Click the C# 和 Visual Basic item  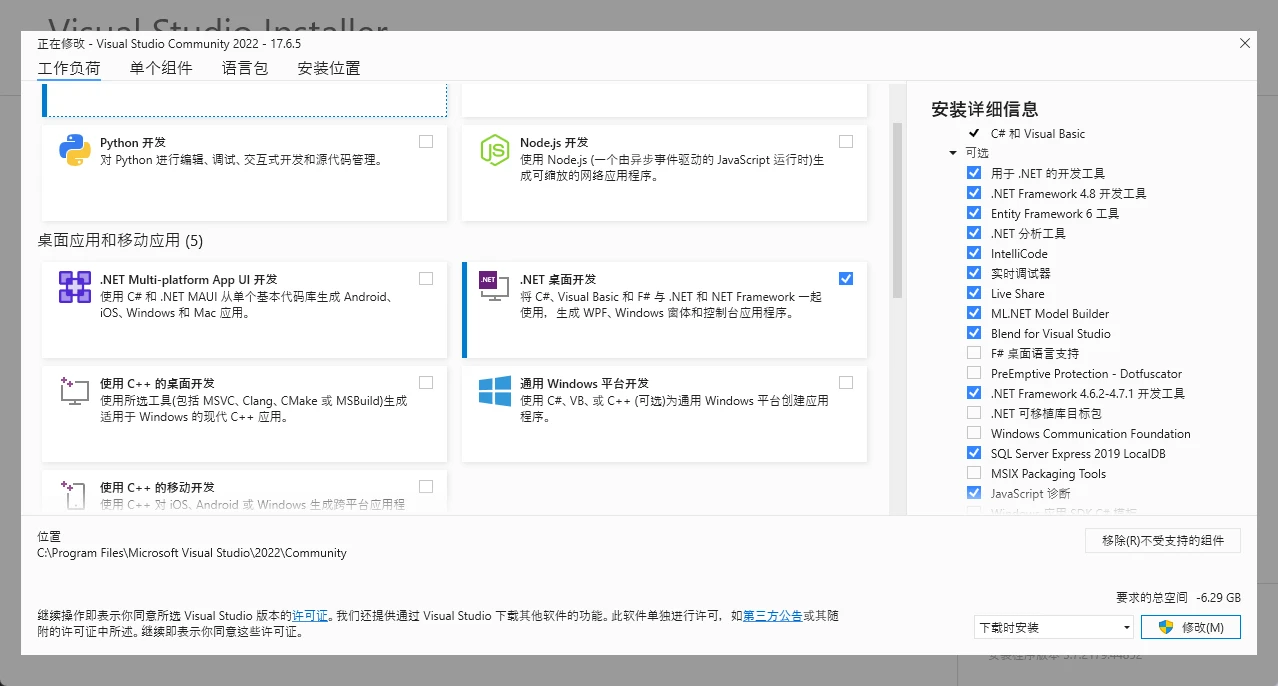(x=1038, y=133)
